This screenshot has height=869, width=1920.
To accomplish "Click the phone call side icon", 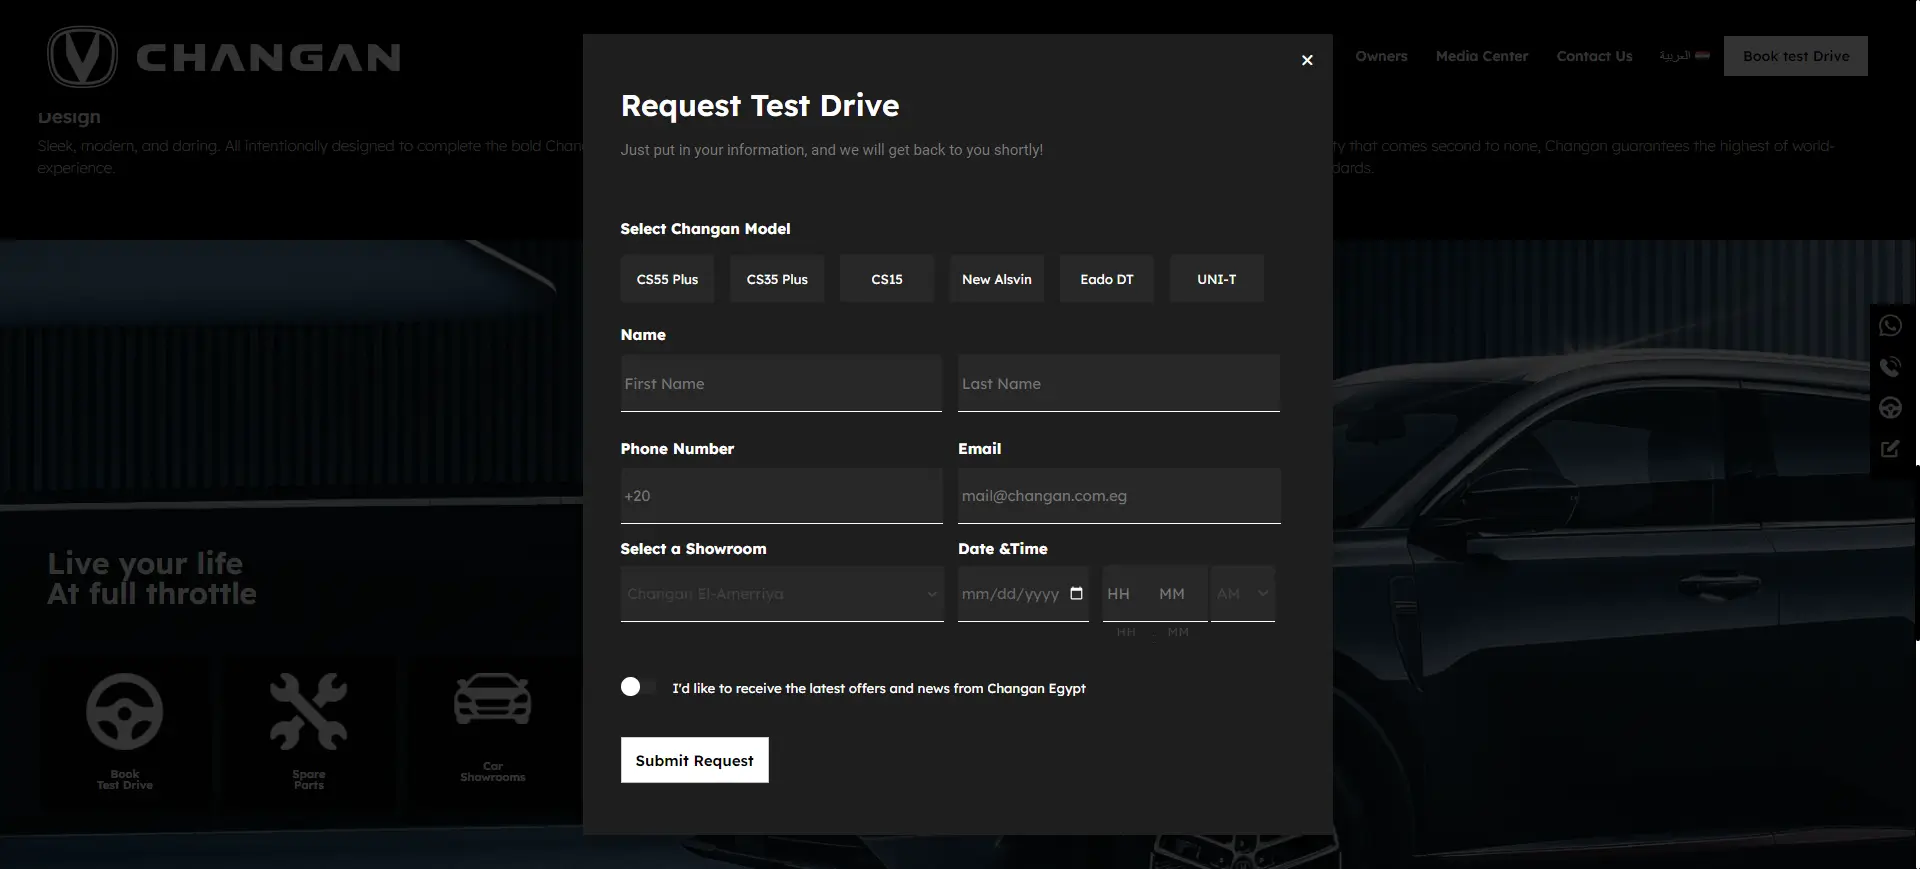I will click(1890, 367).
